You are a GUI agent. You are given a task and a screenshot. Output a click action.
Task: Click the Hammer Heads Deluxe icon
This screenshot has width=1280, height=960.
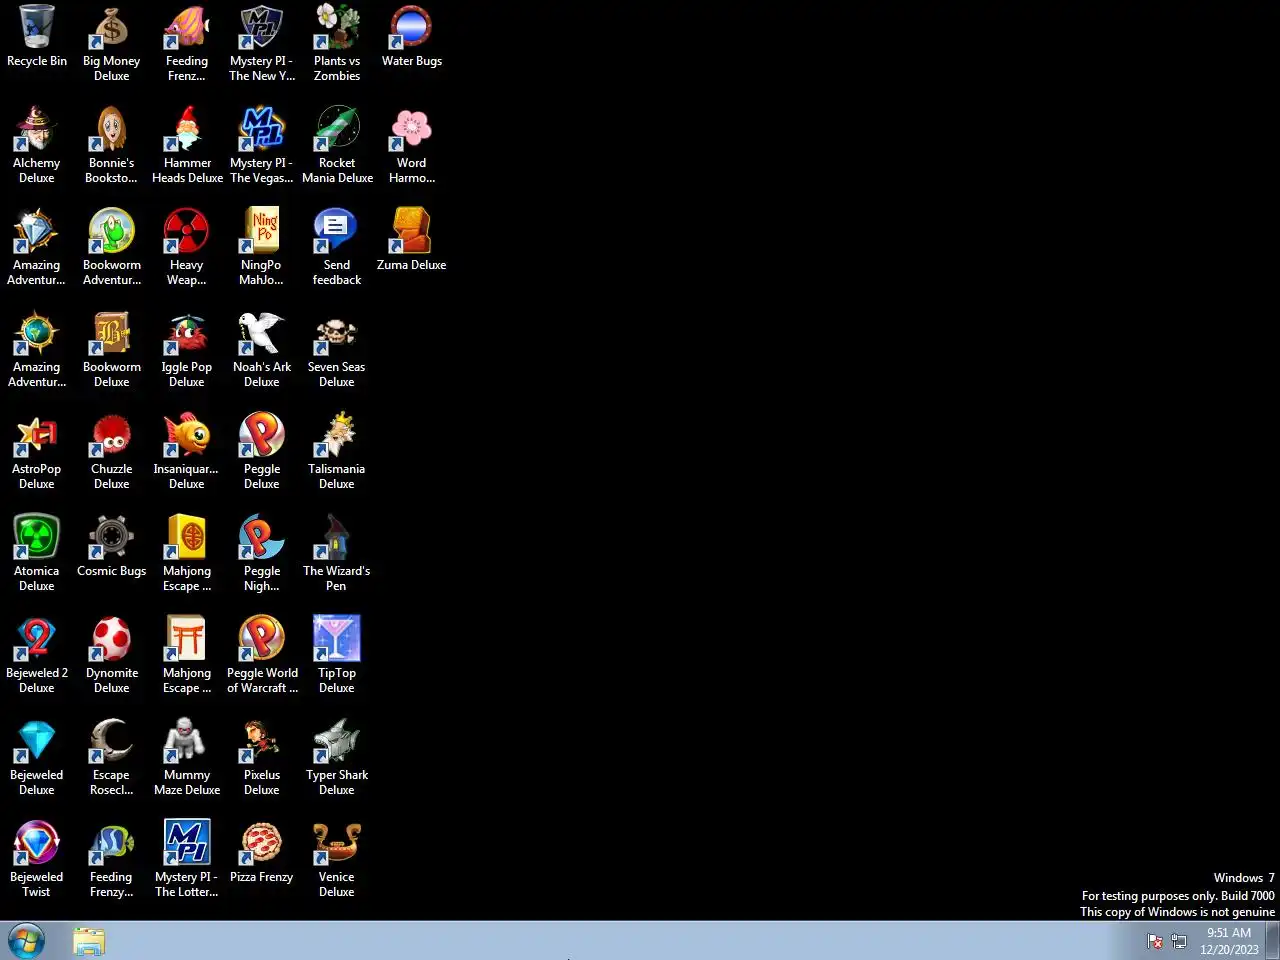tap(187, 129)
